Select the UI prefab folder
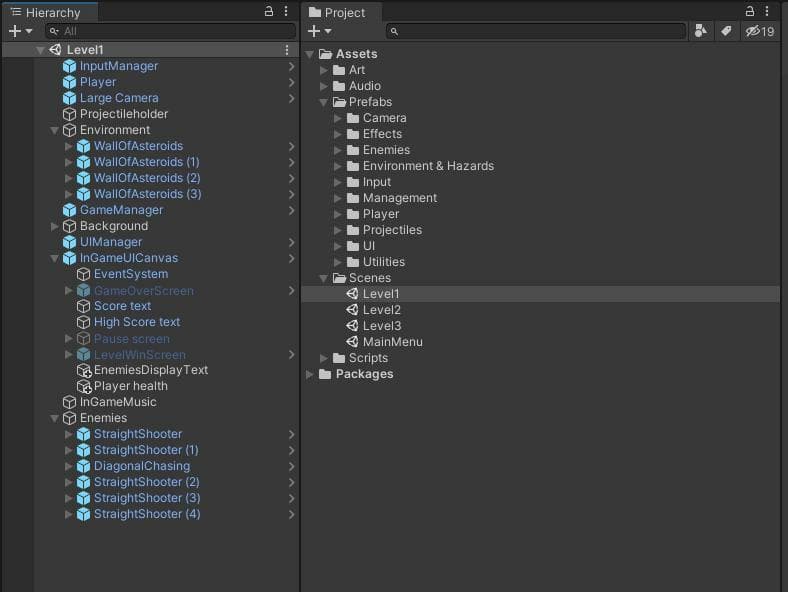The height and width of the screenshot is (592, 788). click(x=369, y=246)
